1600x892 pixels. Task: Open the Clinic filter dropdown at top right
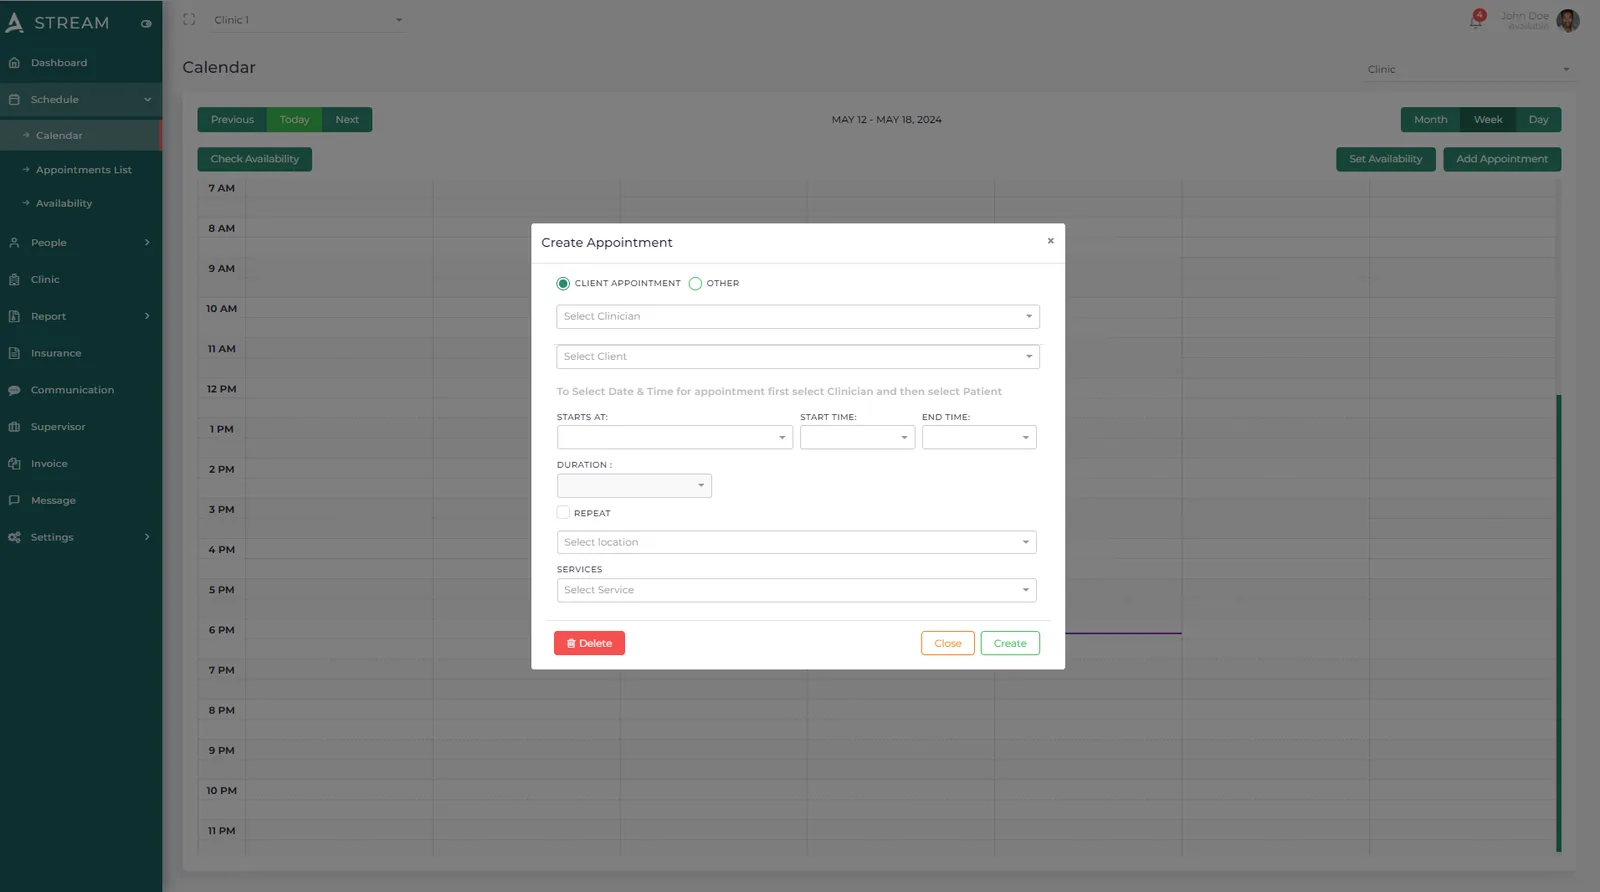click(x=1467, y=70)
